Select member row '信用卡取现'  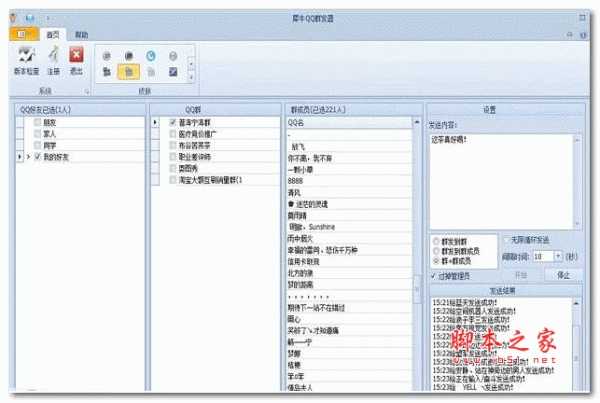click(x=349, y=261)
